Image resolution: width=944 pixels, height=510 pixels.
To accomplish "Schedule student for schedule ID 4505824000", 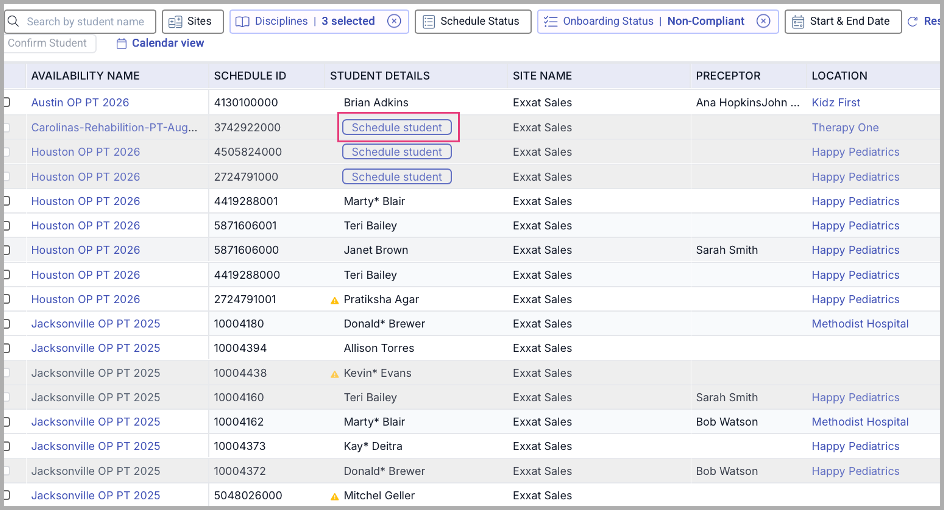I will point(397,152).
